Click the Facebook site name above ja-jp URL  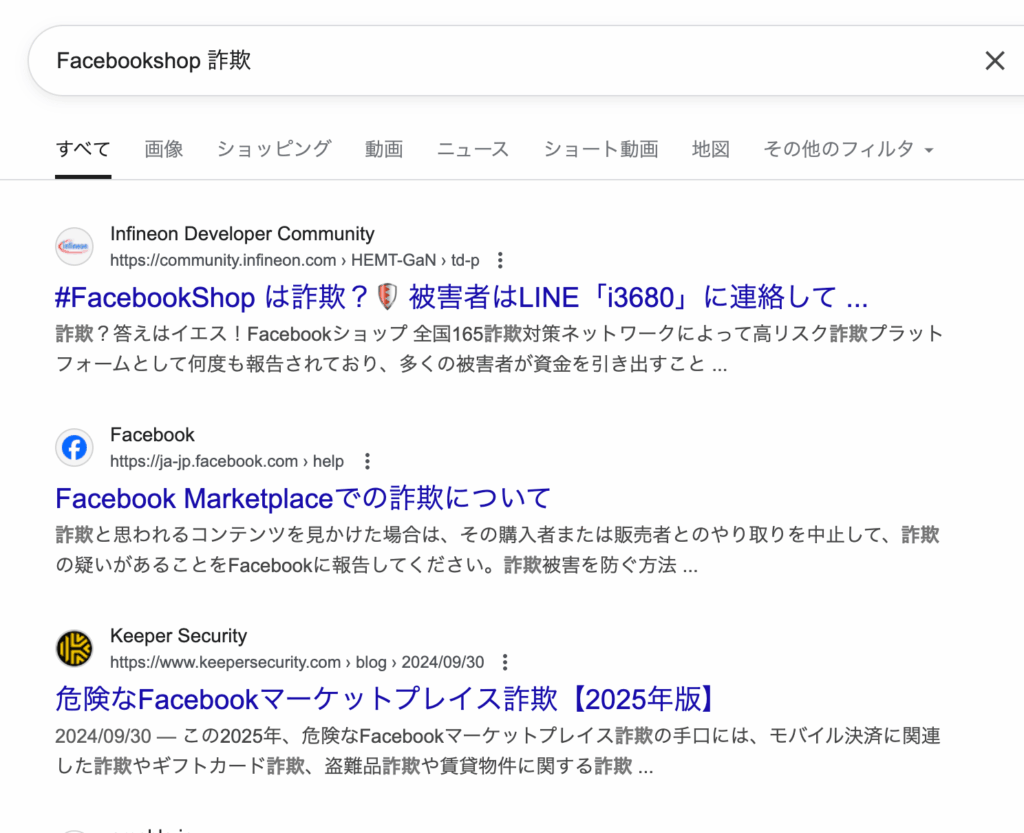point(152,435)
